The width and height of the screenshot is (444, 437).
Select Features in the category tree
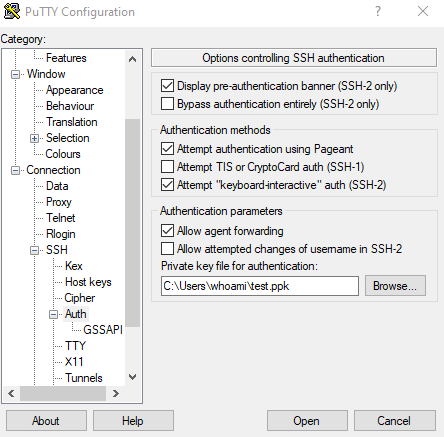tap(66, 58)
